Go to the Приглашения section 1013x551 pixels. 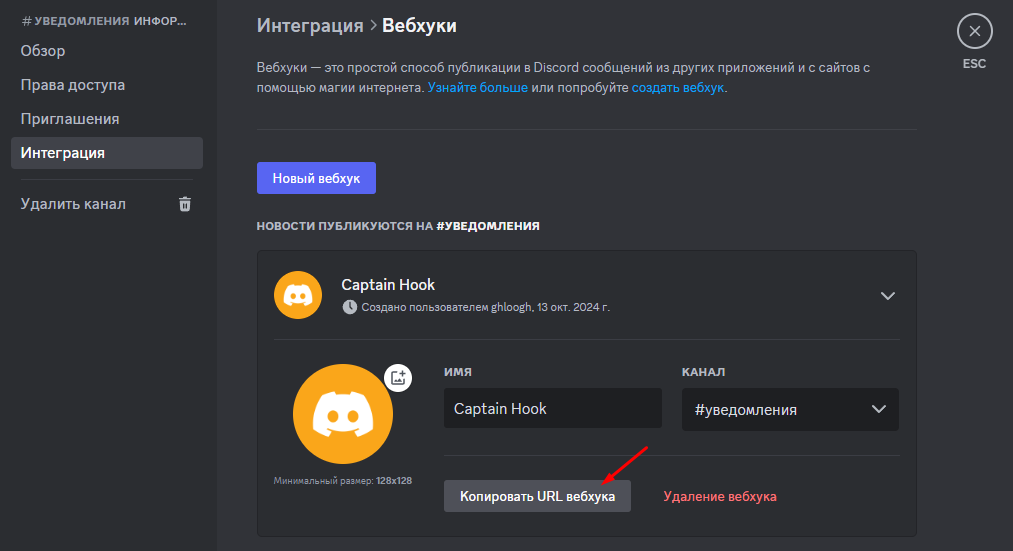(x=70, y=119)
